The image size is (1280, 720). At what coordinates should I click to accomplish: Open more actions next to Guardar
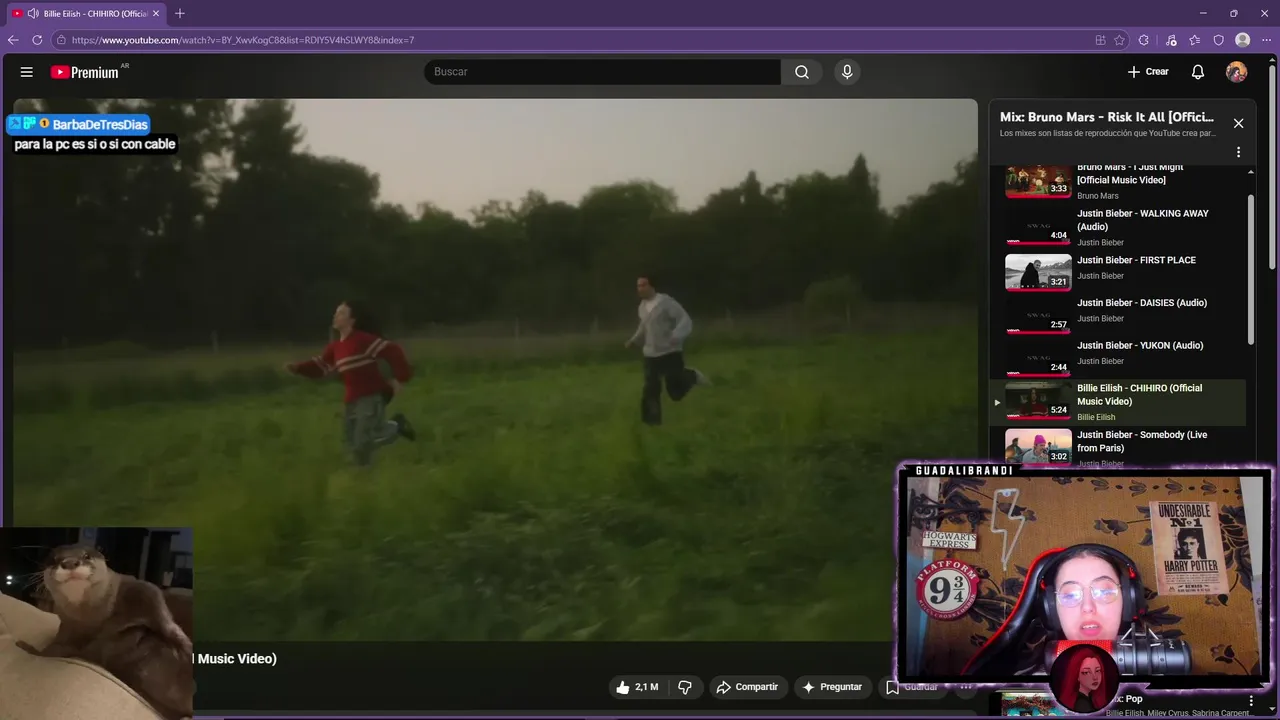tap(965, 687)
